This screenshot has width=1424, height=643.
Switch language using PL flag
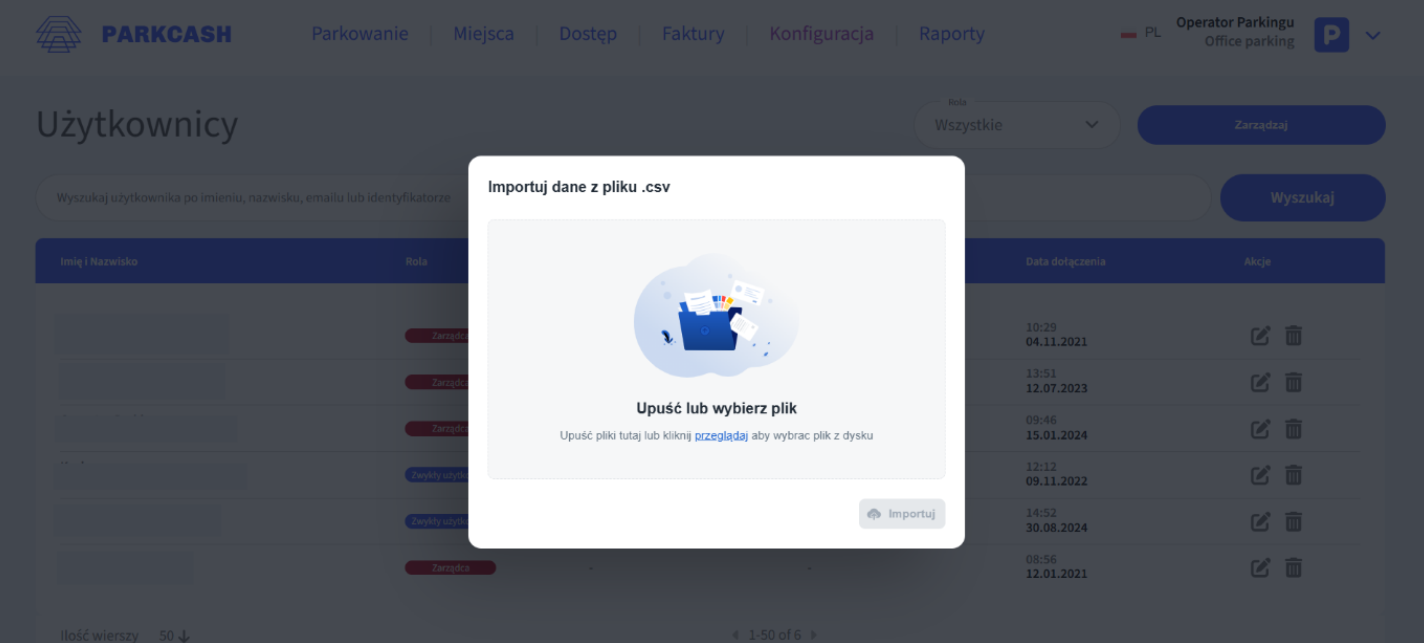1128,33
